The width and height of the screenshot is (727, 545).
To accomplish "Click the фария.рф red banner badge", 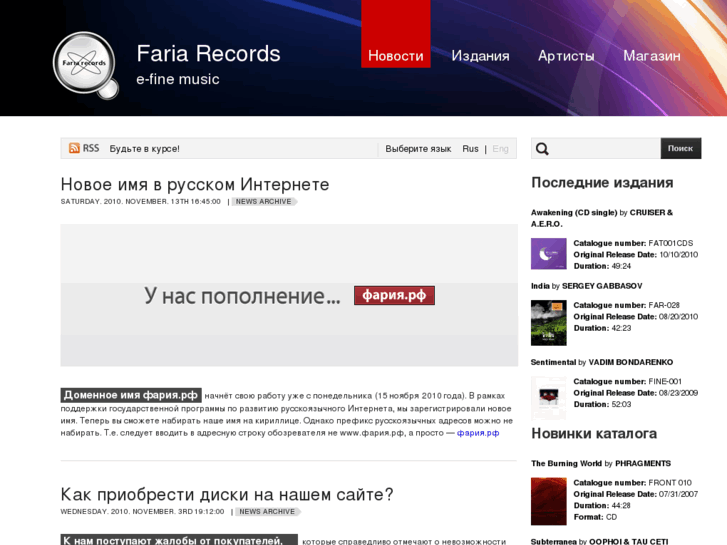I will click(394, 295).
